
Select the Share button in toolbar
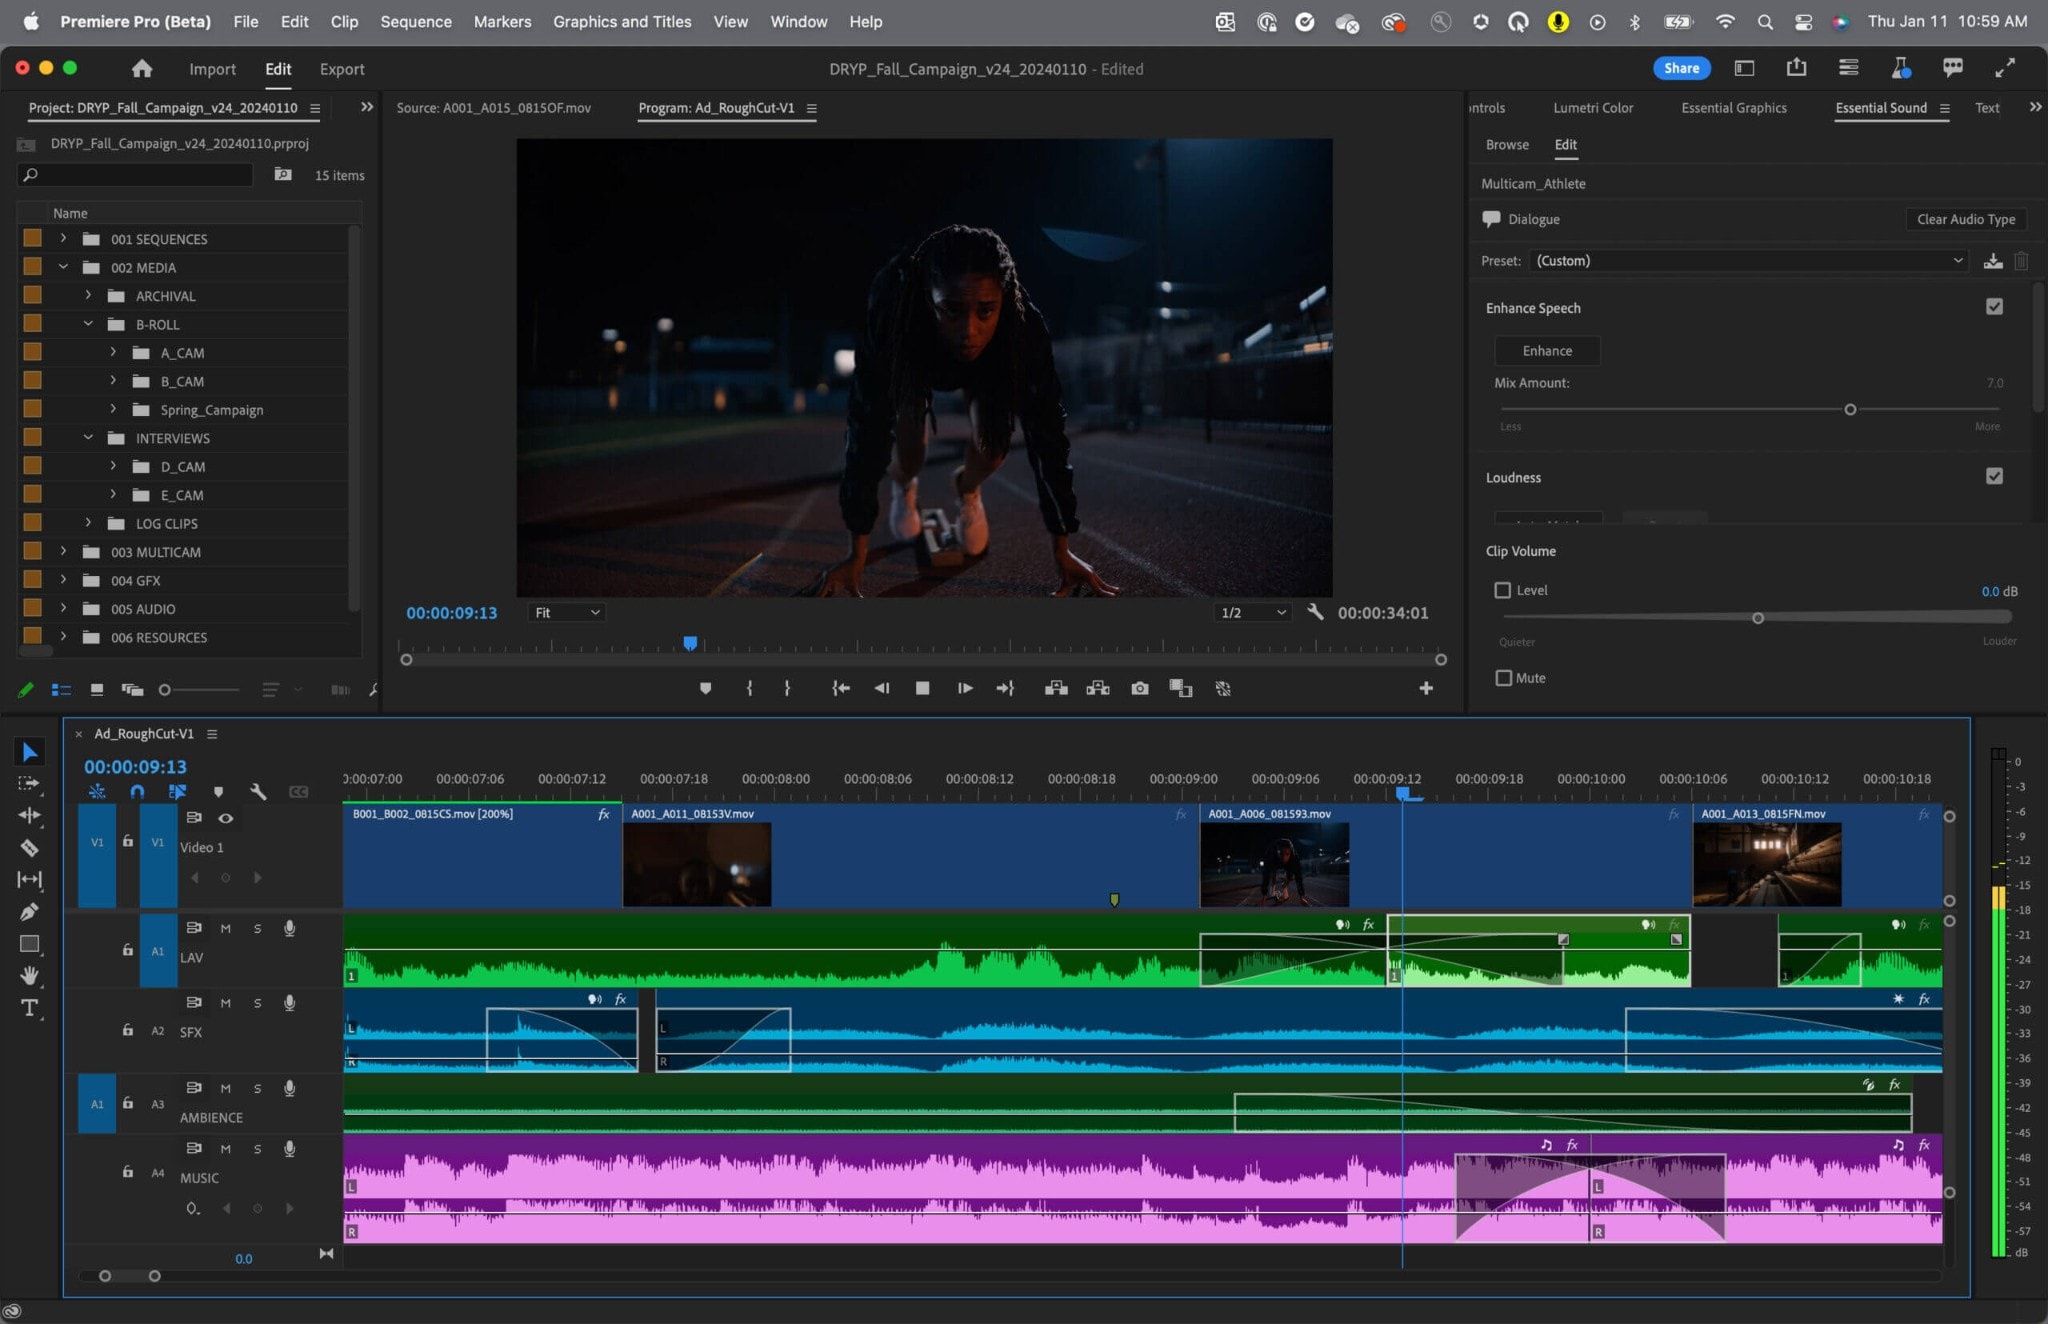click(1679, 67)
